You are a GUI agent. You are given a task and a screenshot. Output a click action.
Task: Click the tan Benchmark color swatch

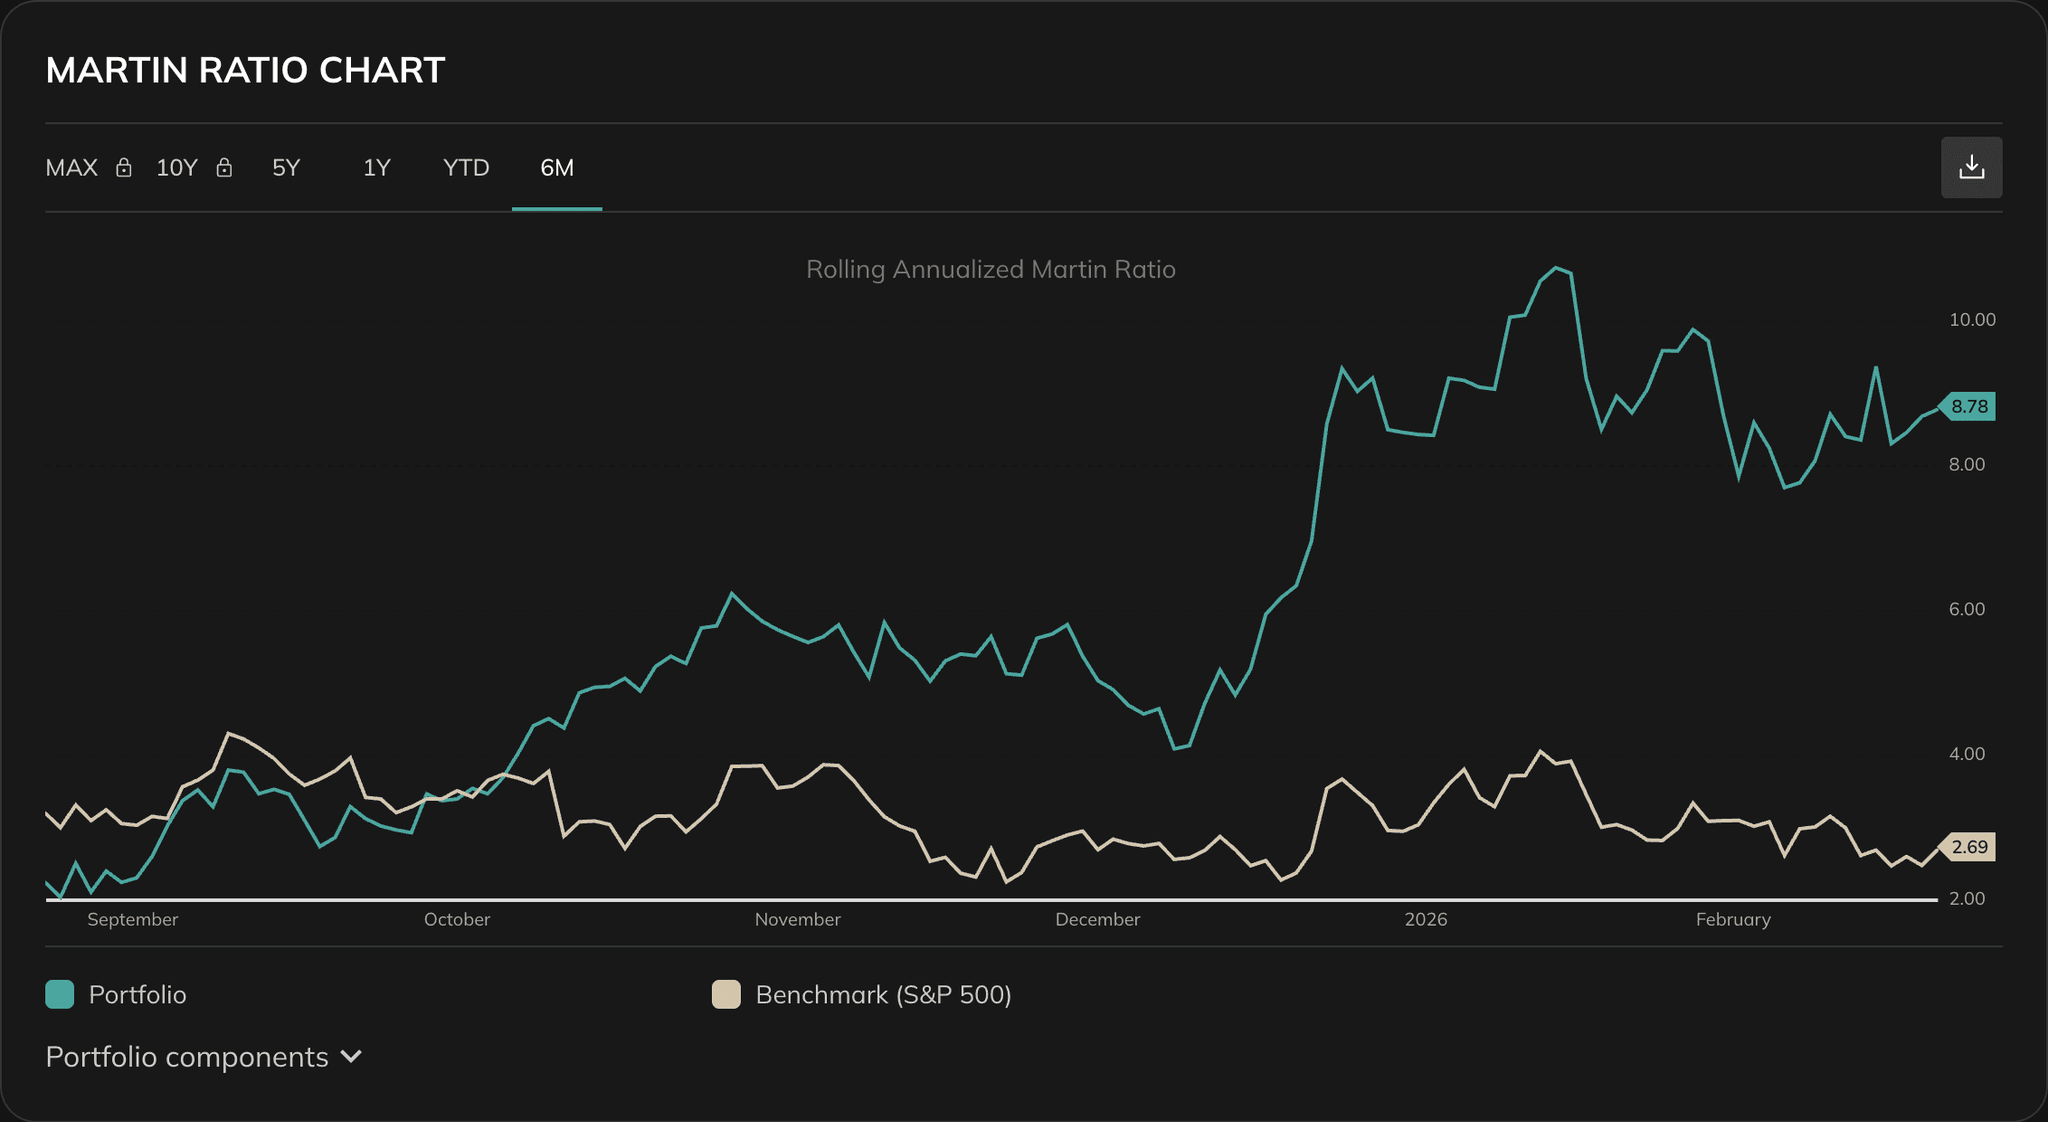(726, 994)
